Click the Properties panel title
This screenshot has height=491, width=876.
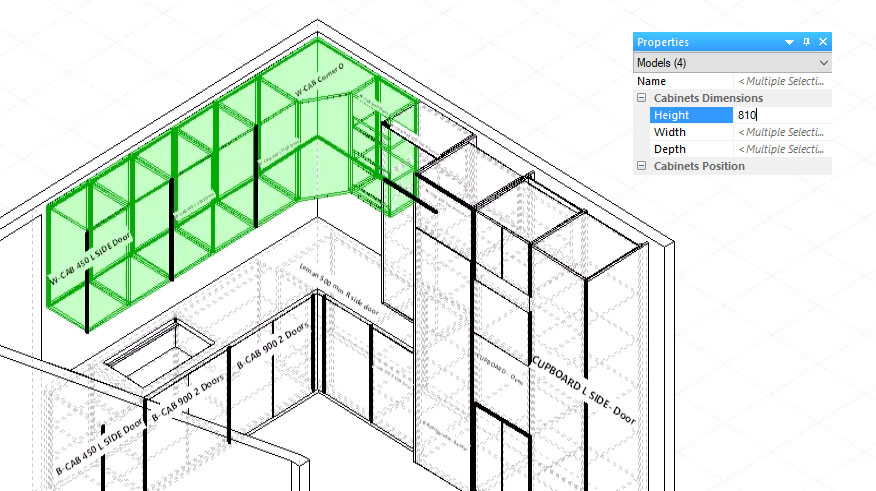663,42
